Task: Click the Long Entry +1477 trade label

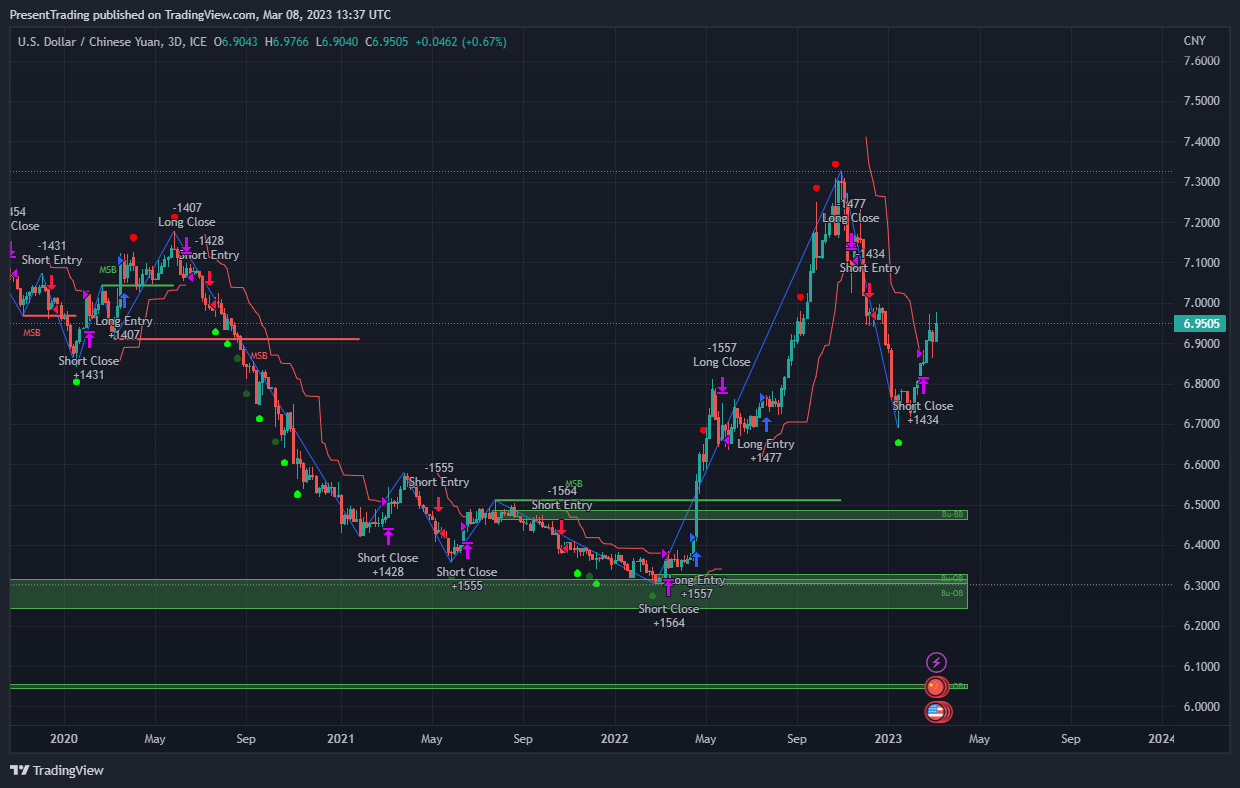Action: click(x=766, y=451)
